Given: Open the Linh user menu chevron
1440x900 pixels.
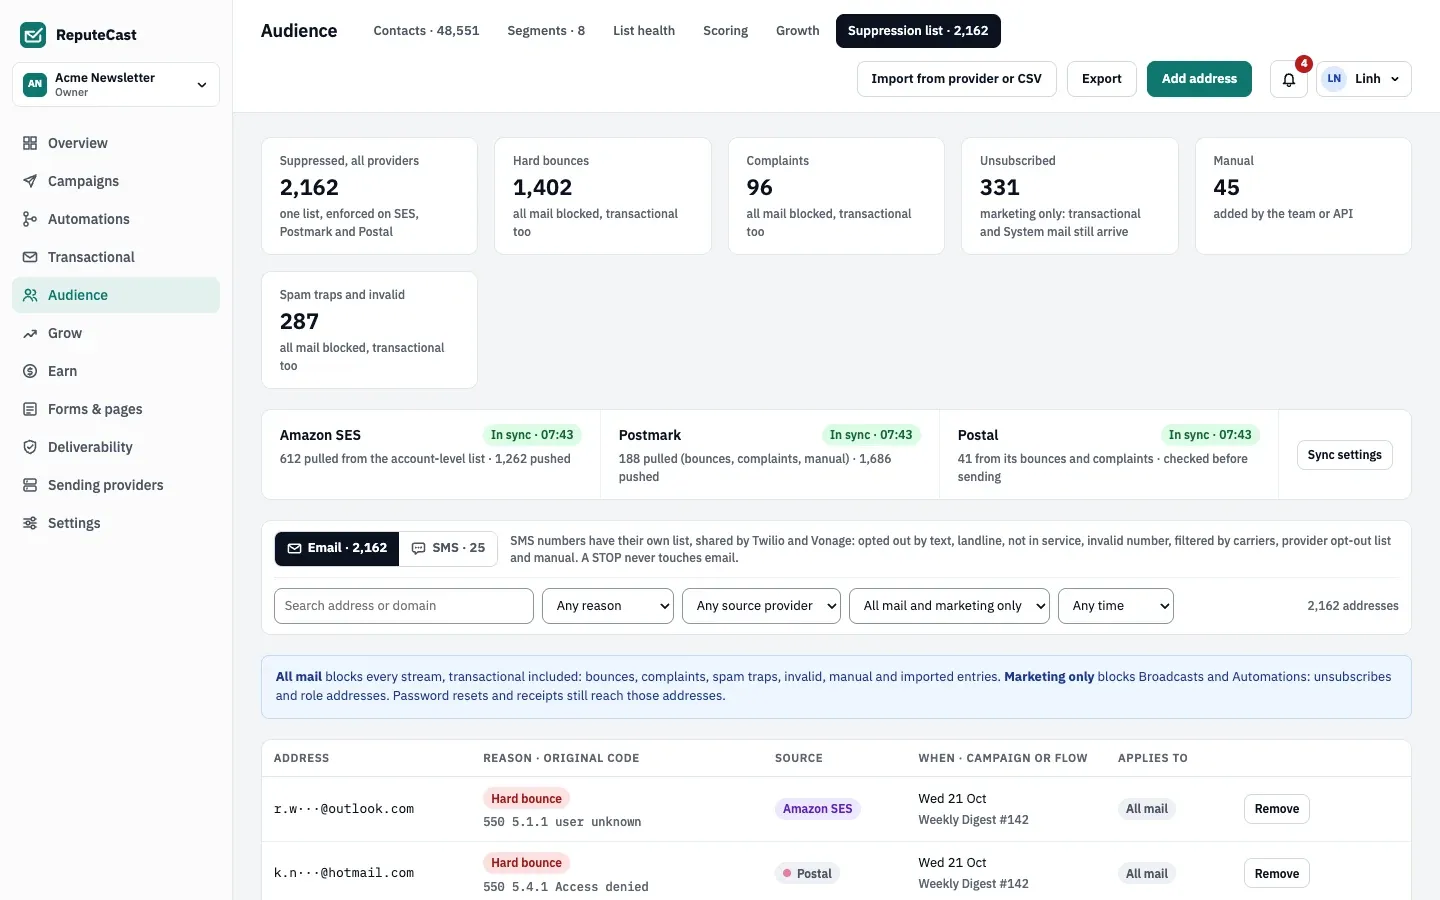Looking at the screenshot, I should (1395, 79).
